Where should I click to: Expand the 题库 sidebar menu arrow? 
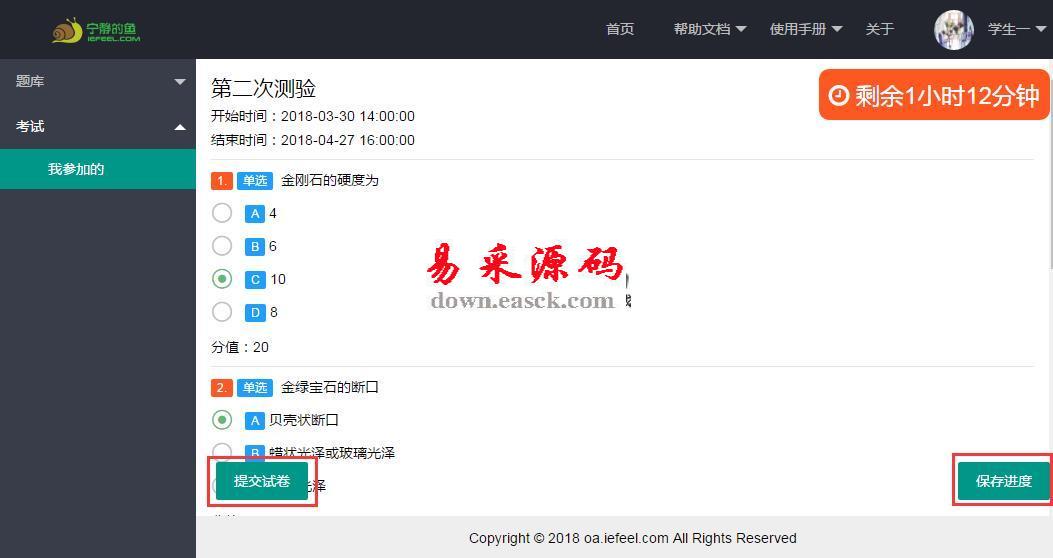tap(179, 81)
